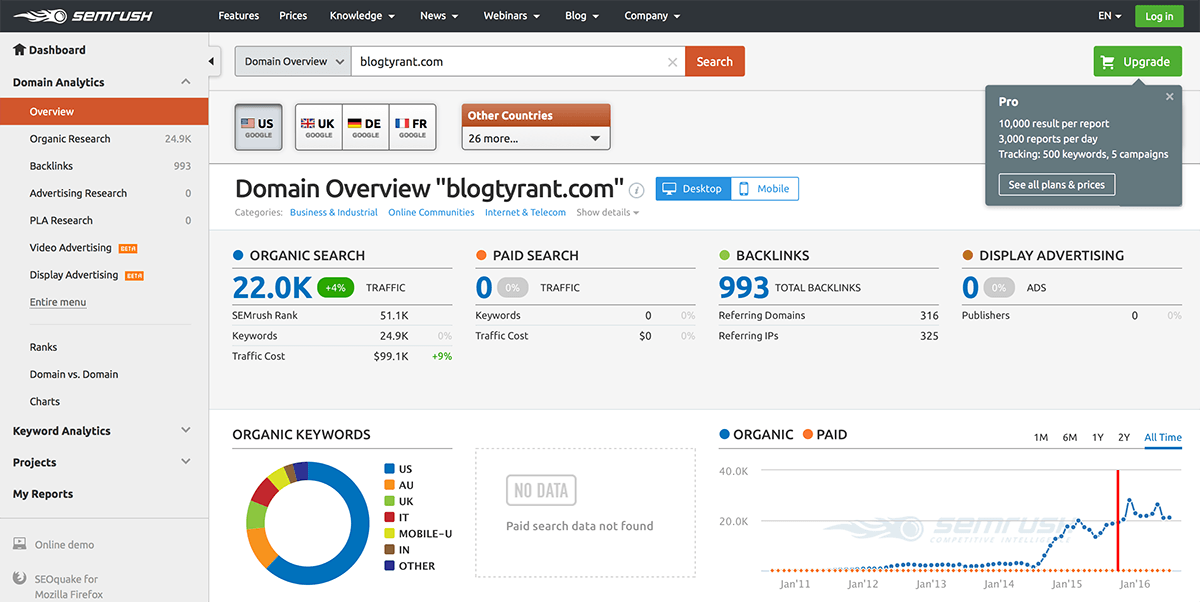Click the orange Search button
1200x602 pixels.
tap(715, 62)
